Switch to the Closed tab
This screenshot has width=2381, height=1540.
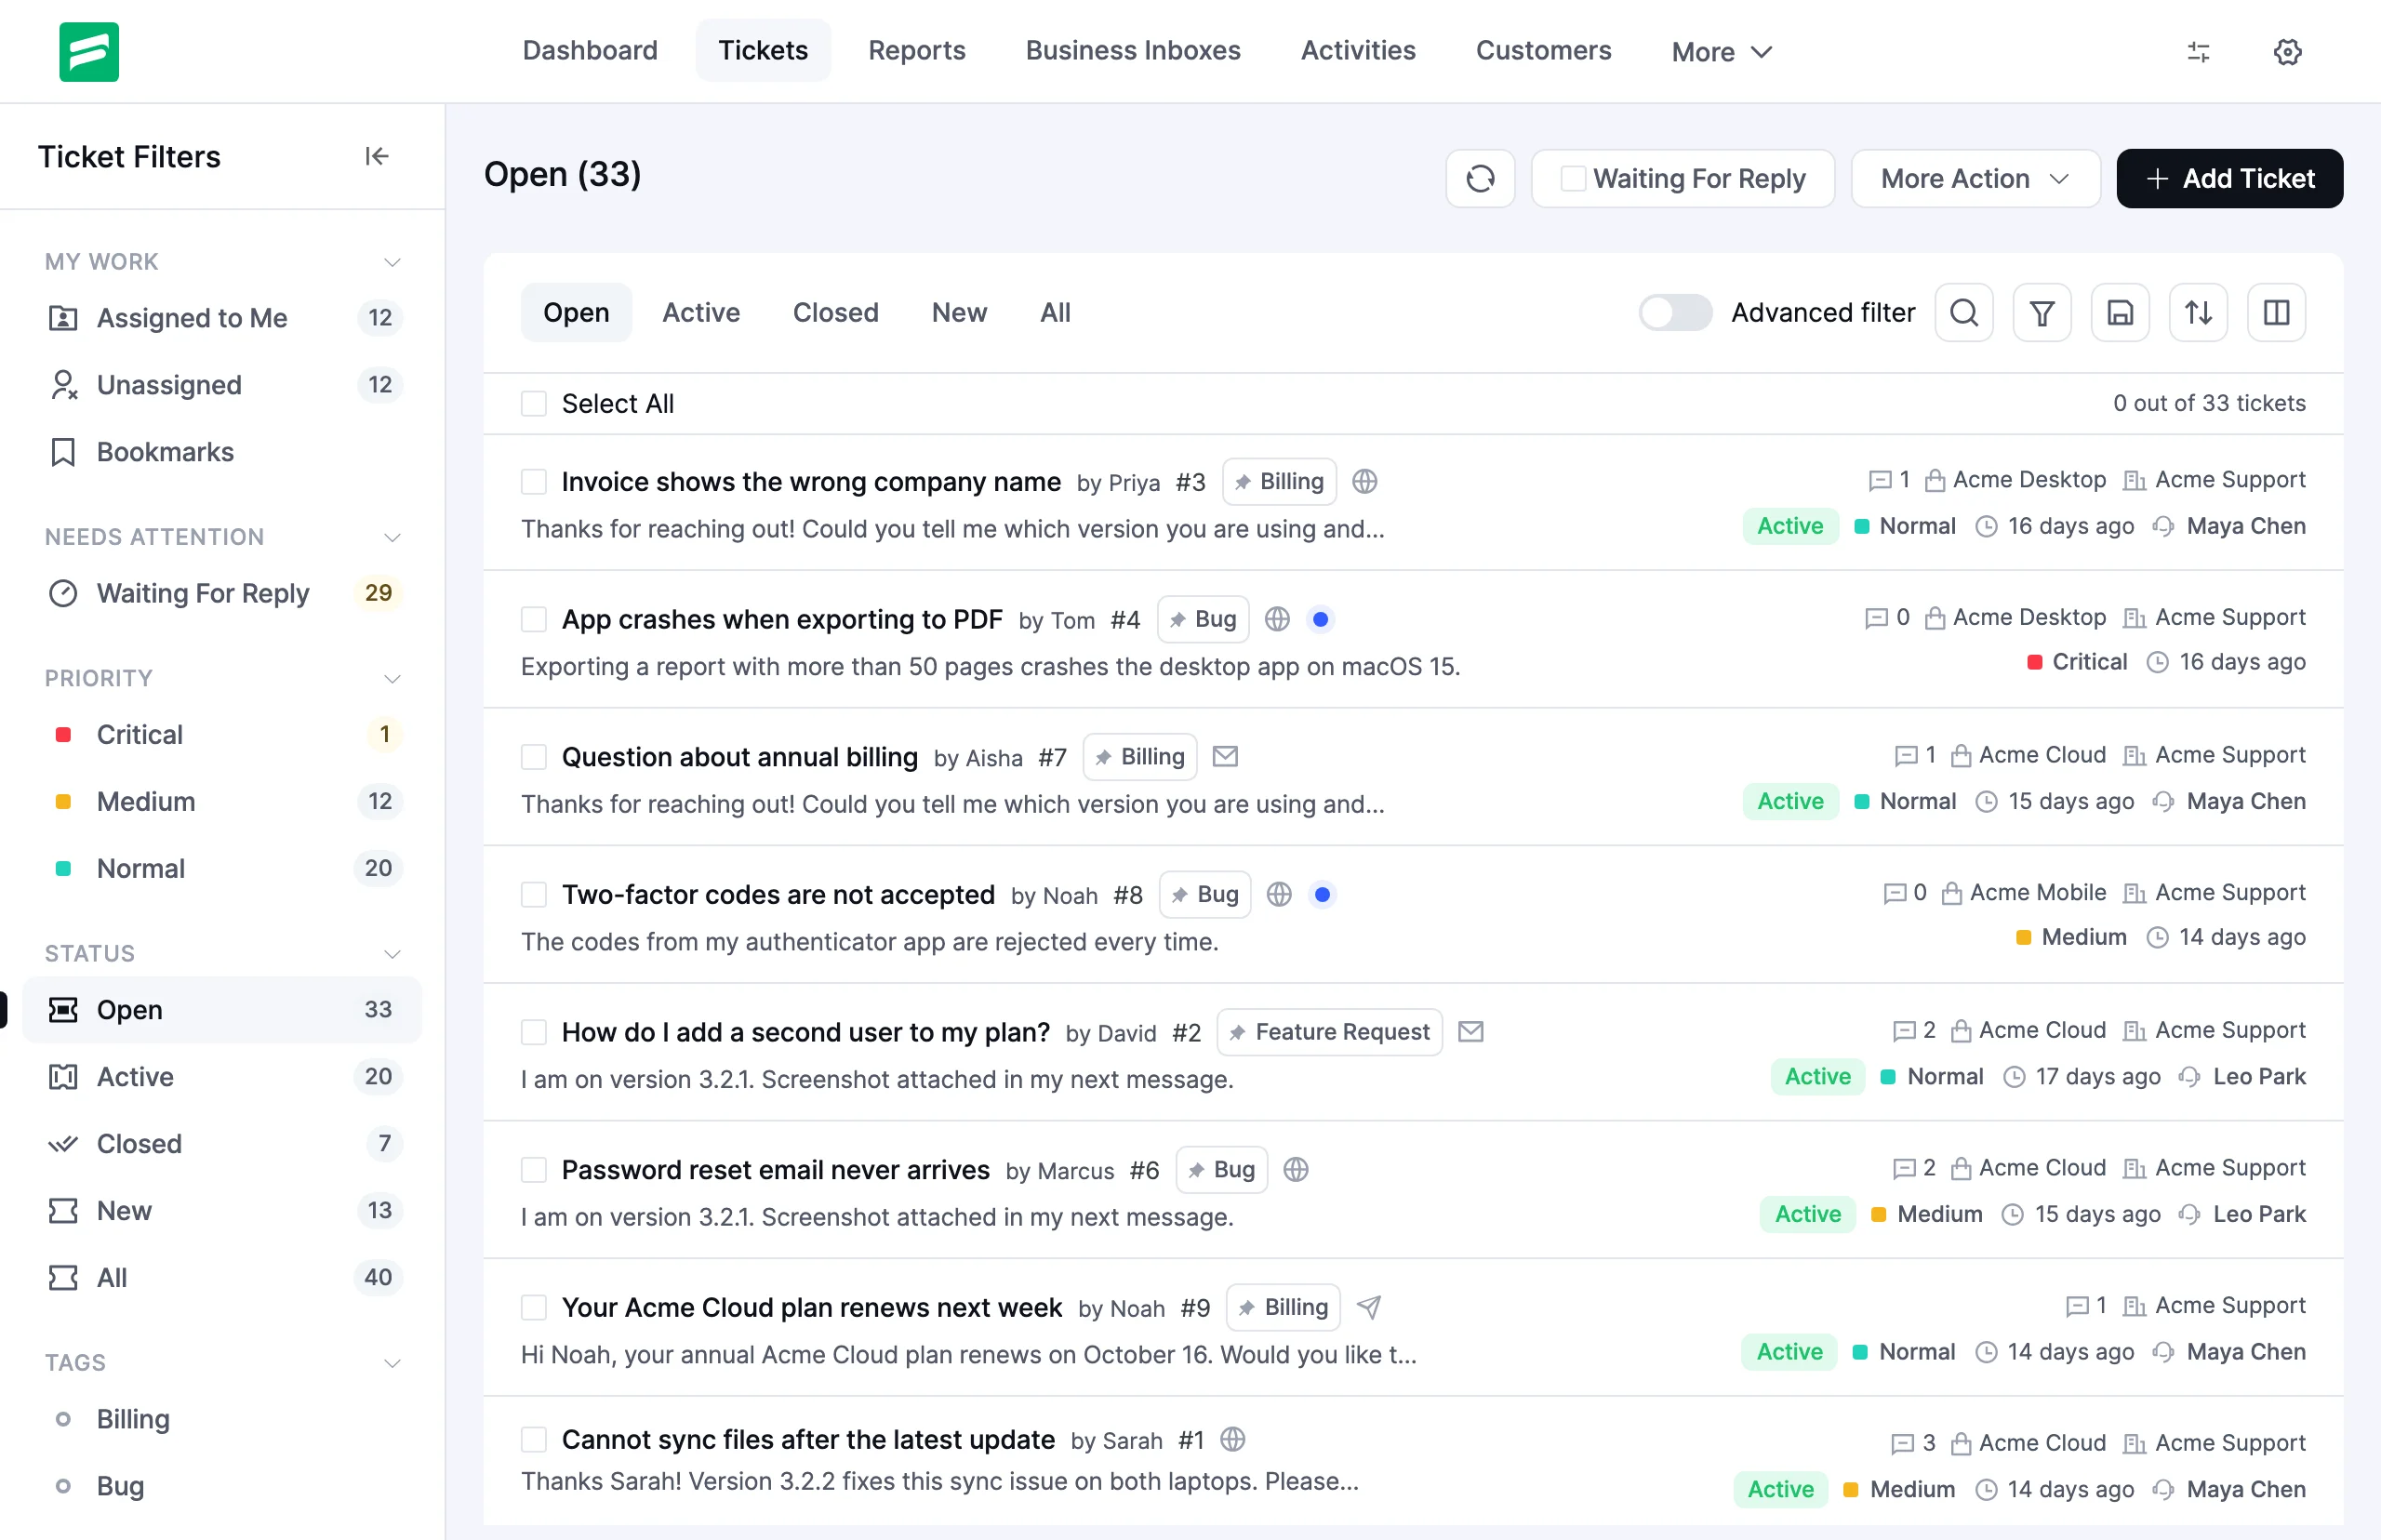click(835, 313)
